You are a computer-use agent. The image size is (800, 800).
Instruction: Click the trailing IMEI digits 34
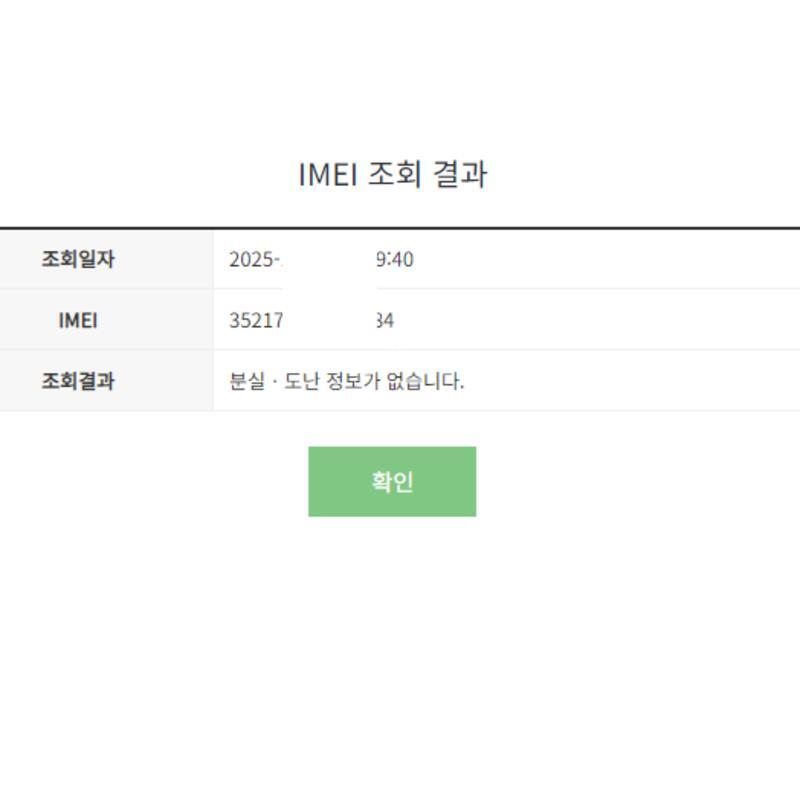[385, 321]
